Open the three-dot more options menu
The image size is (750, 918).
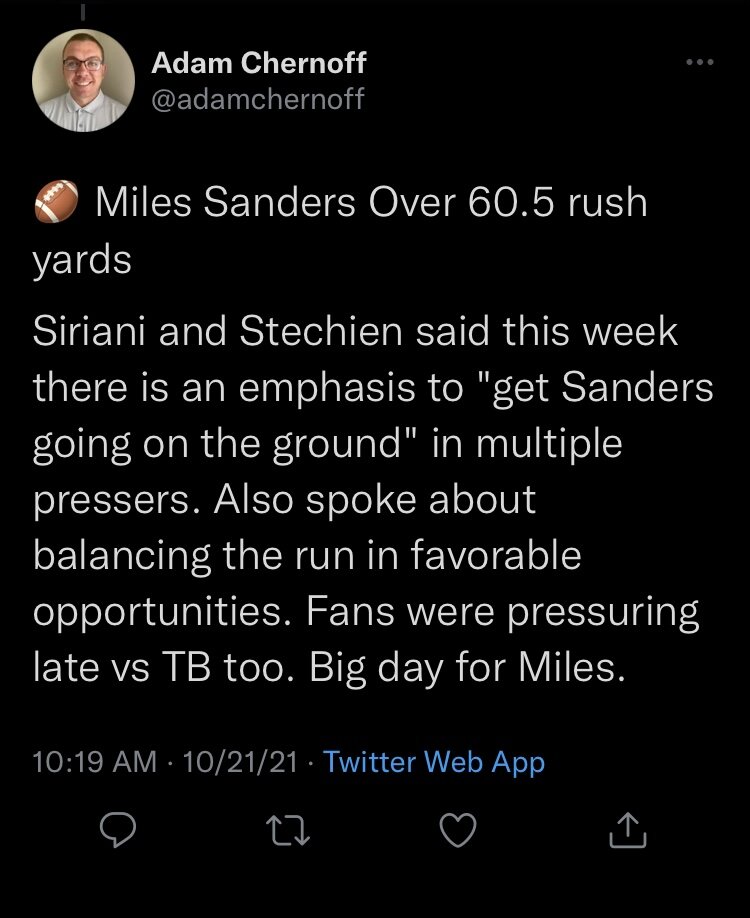(700, 63)
